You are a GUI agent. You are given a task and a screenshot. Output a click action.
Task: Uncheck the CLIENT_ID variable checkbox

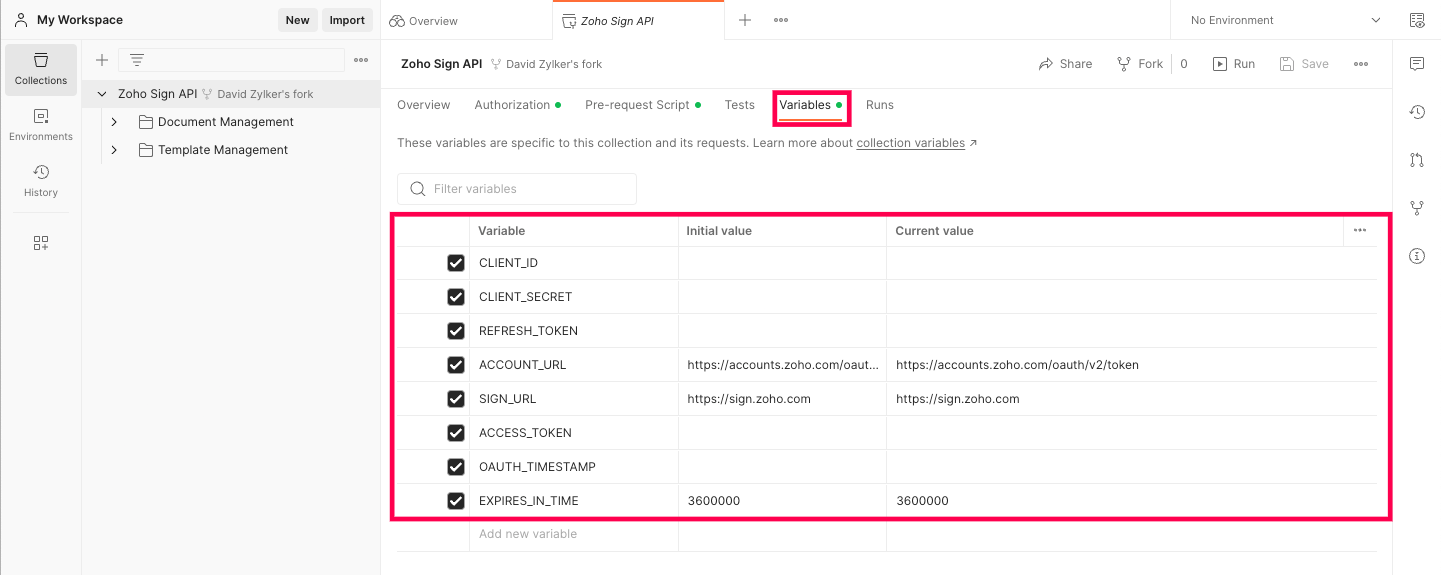tap(456, 263)
